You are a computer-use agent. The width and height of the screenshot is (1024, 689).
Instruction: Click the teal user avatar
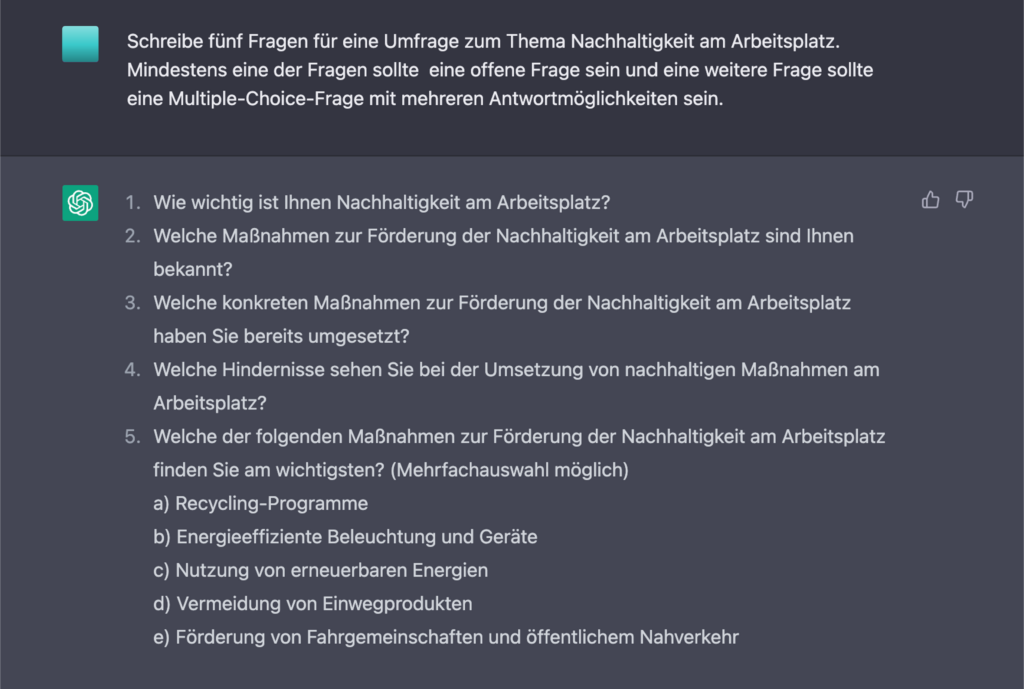tap(80, 44)
